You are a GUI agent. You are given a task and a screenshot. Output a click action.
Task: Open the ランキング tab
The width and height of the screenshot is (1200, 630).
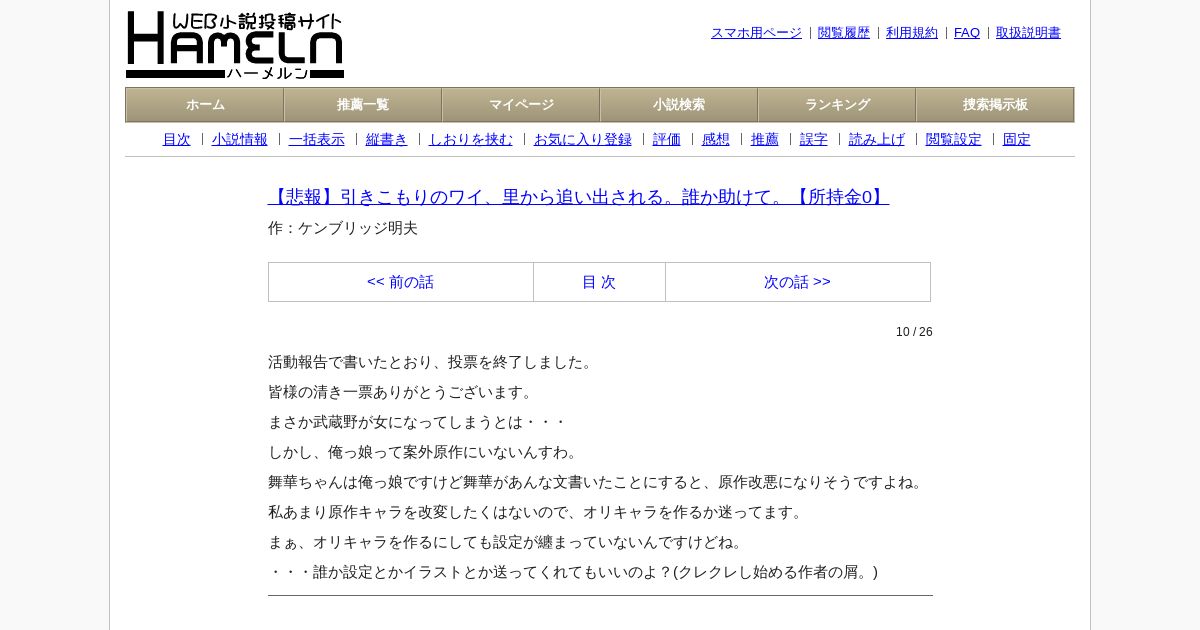click(x=837, y=105)
